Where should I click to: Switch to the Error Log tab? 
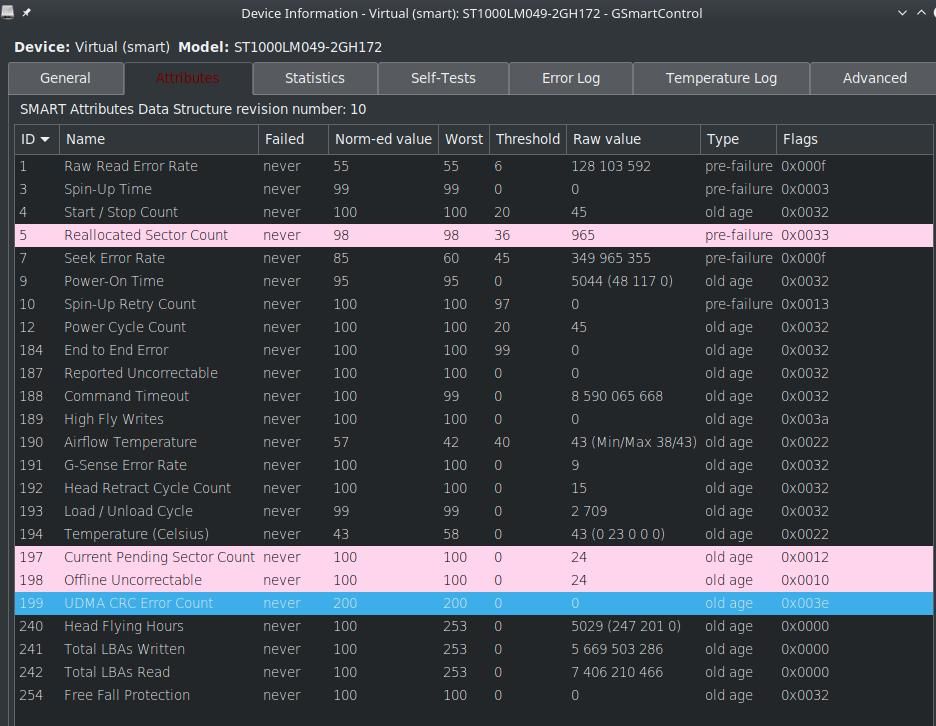click(571, 78)
